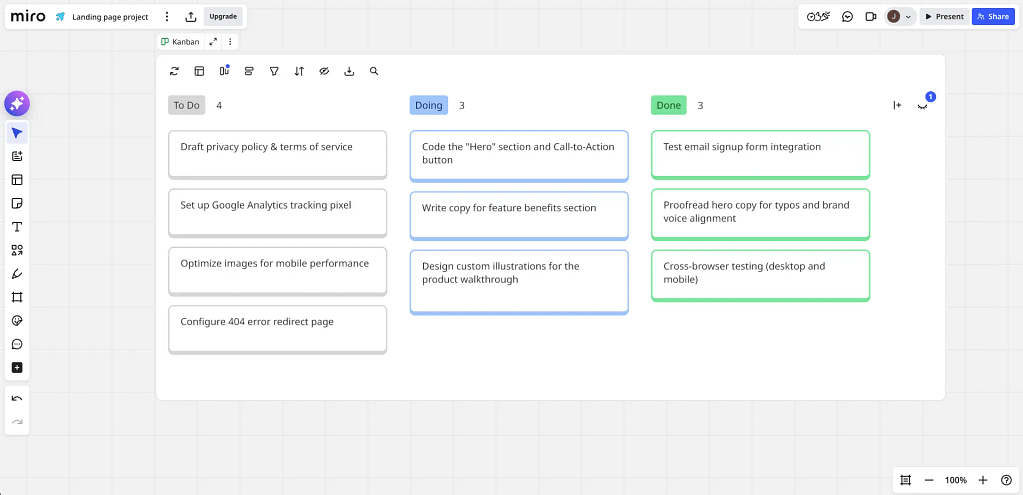Open the Code the "Hero" section card

click(x=519, y=156)
